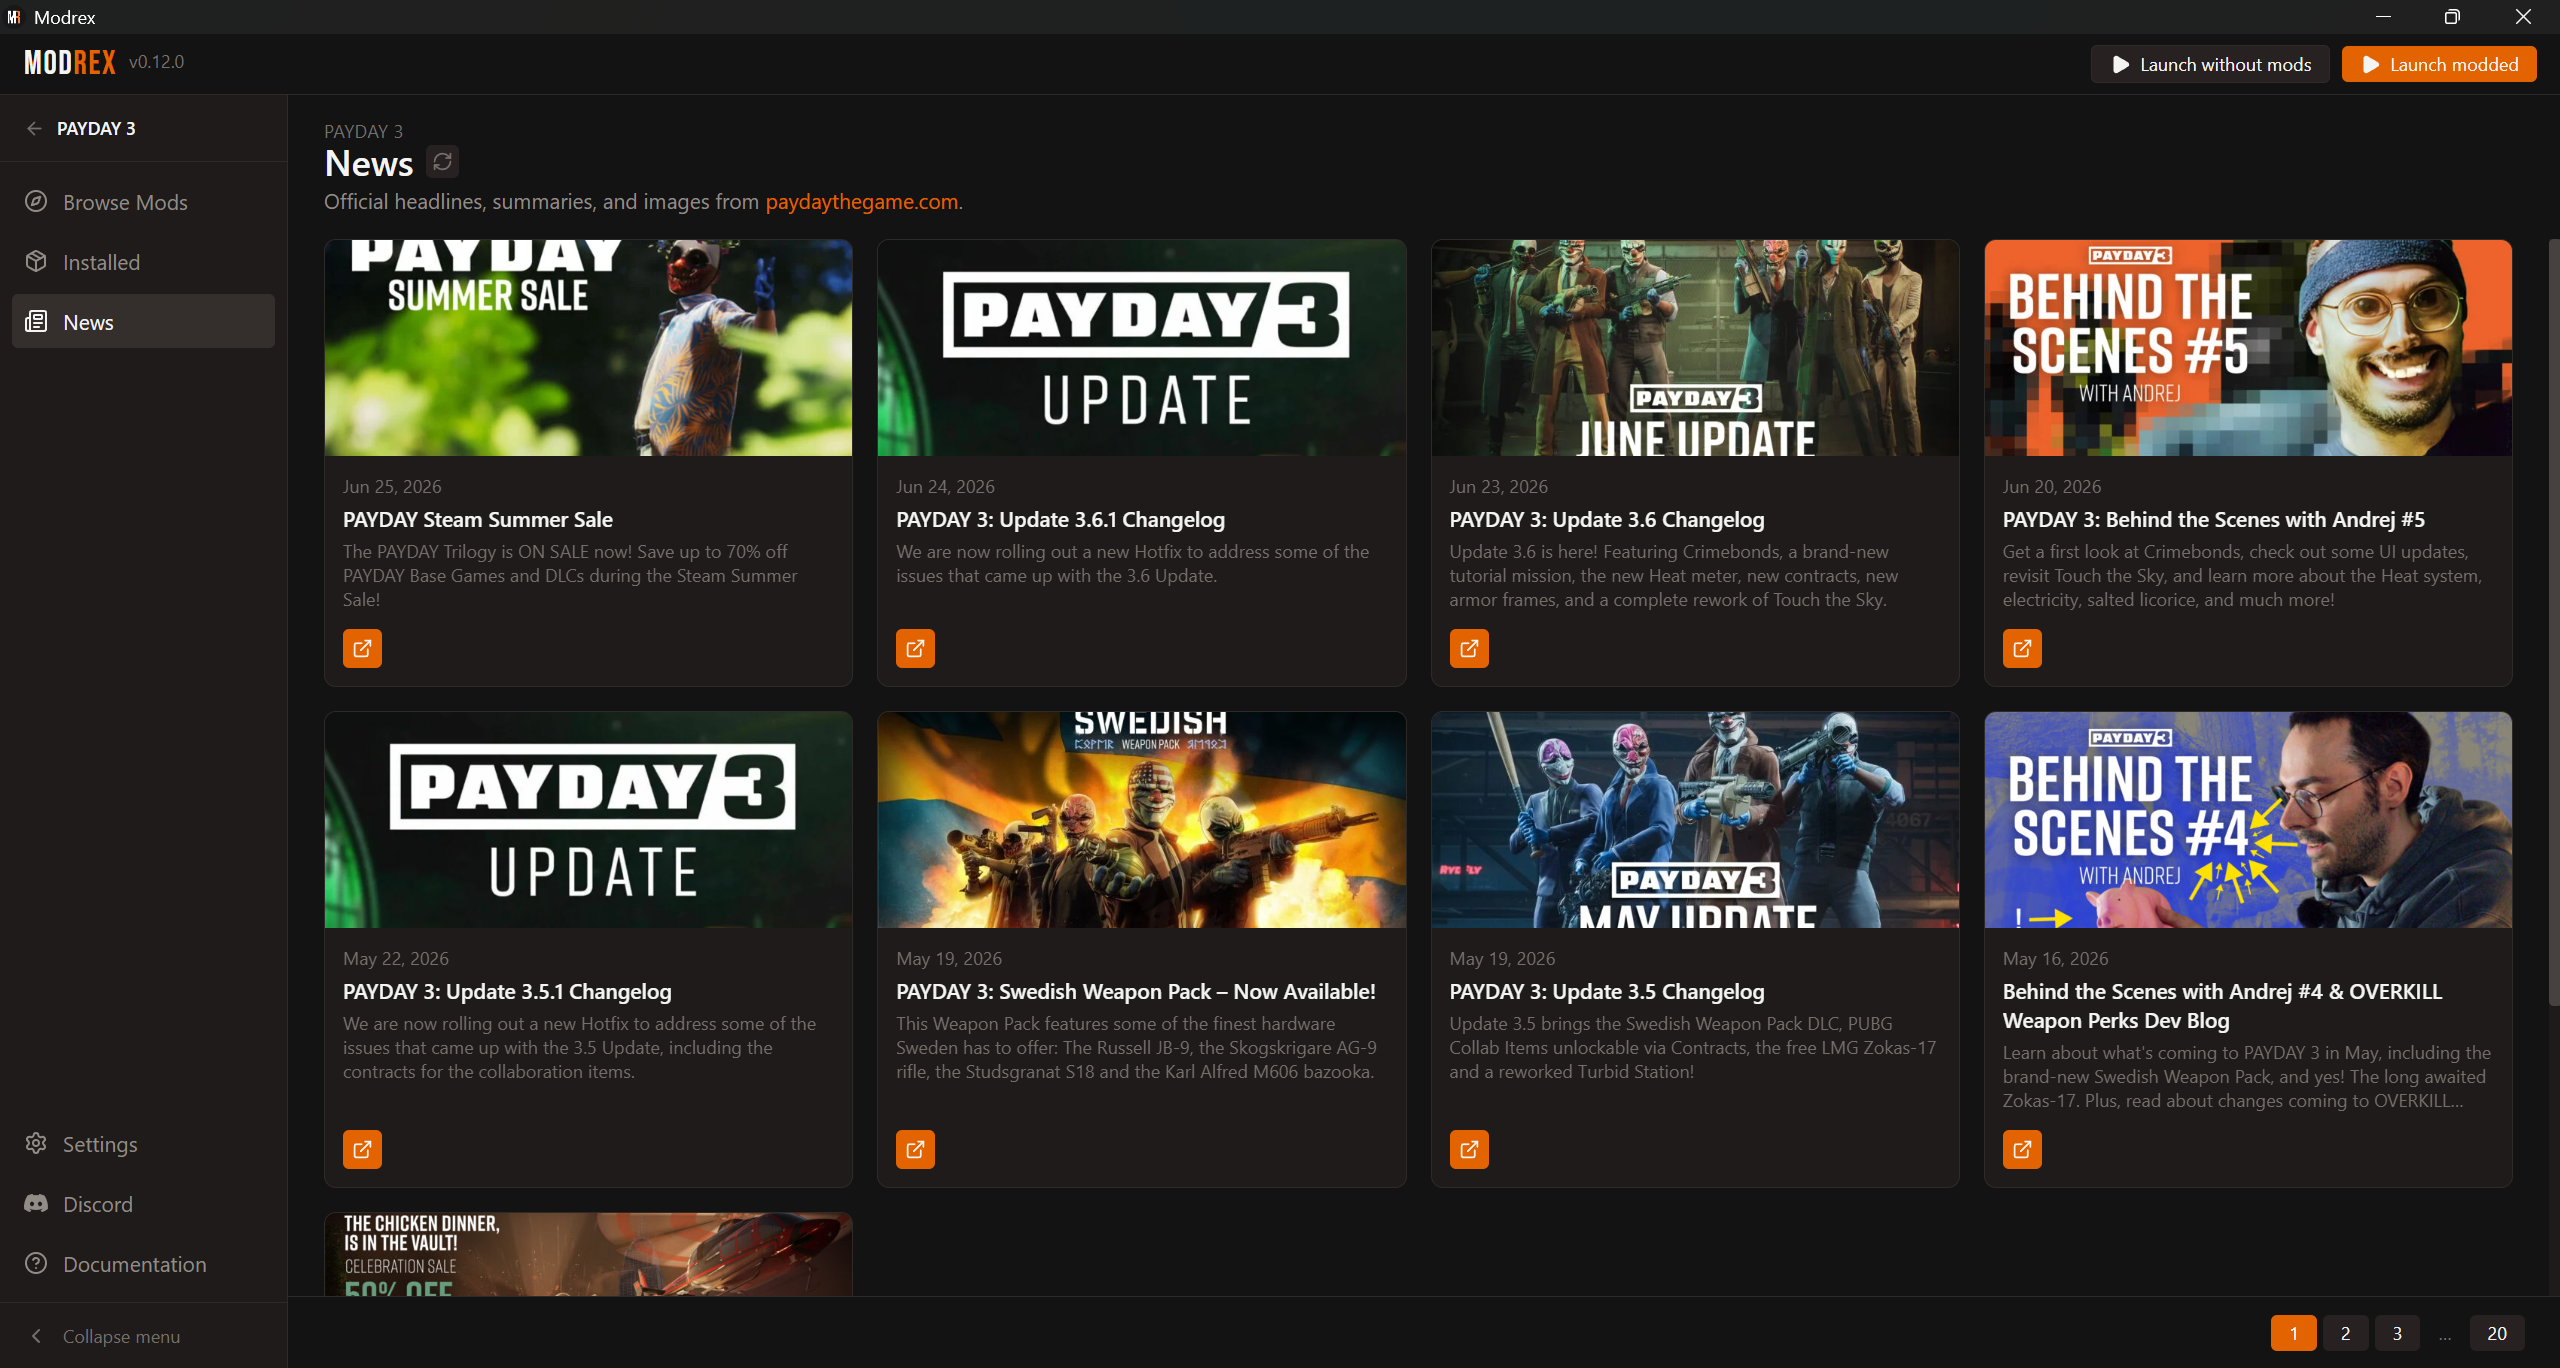Click the News newspaper icon in sidebar
2560x1368 pixels.
coord(36,322)
